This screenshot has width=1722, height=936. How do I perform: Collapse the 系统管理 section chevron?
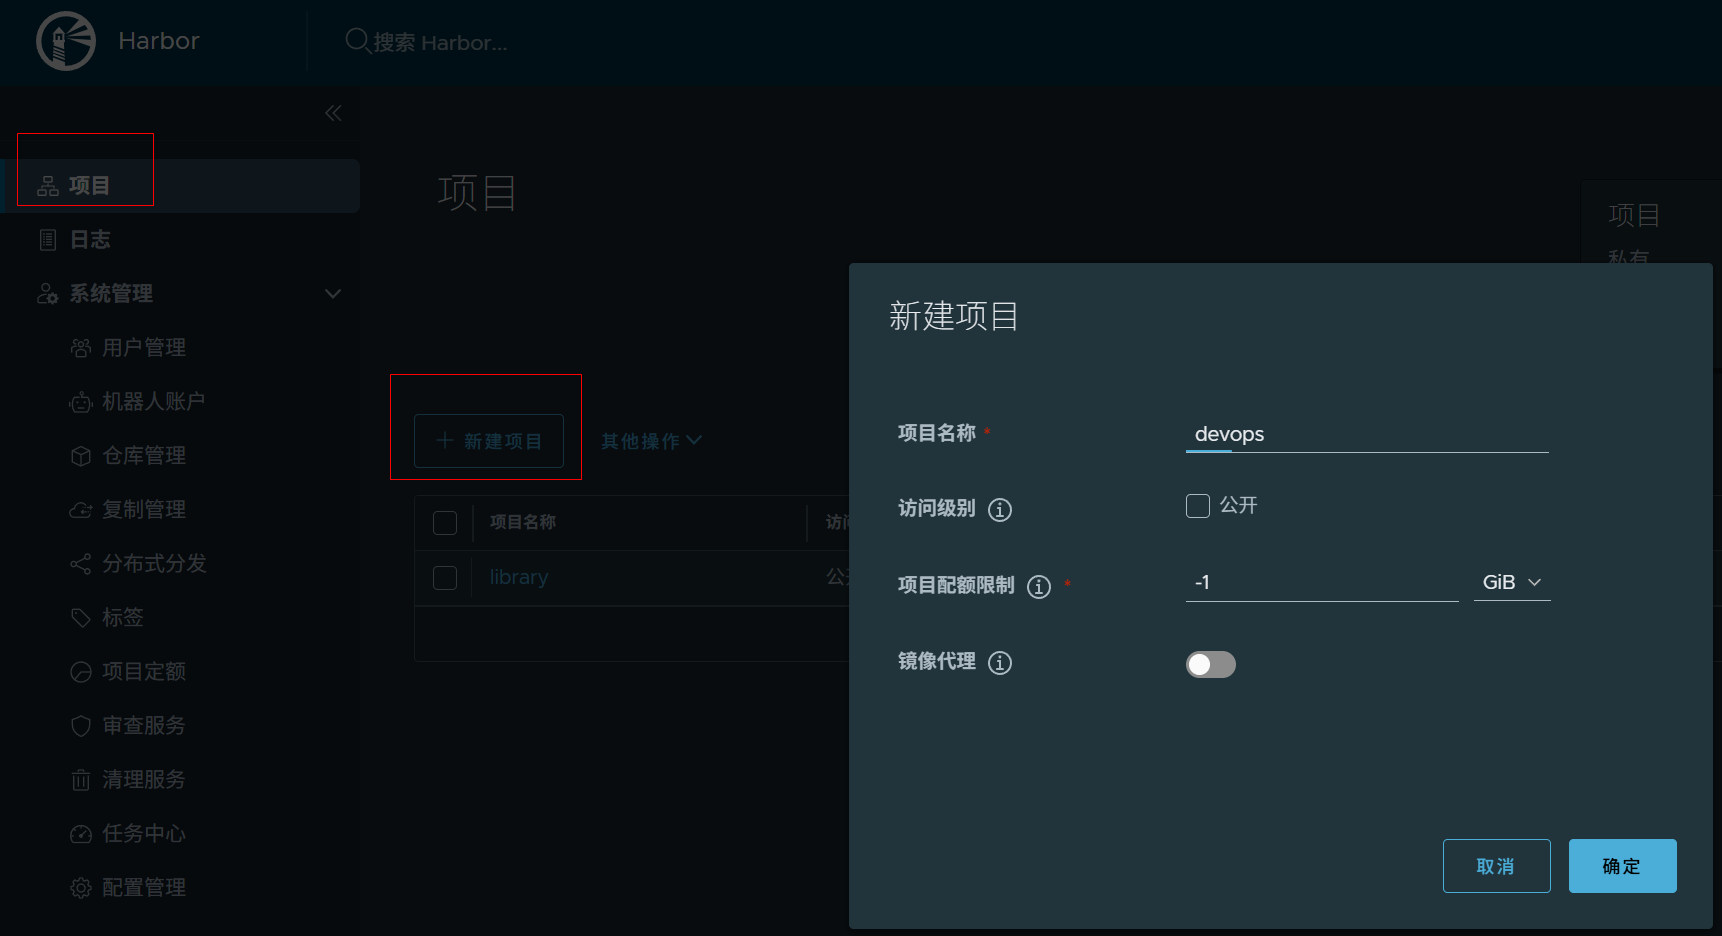point(333,294)
